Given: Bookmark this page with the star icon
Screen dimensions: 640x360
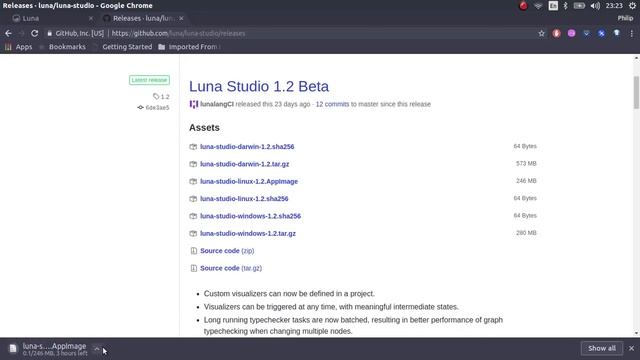Looking at the screenshot, I should pos(541,33).
